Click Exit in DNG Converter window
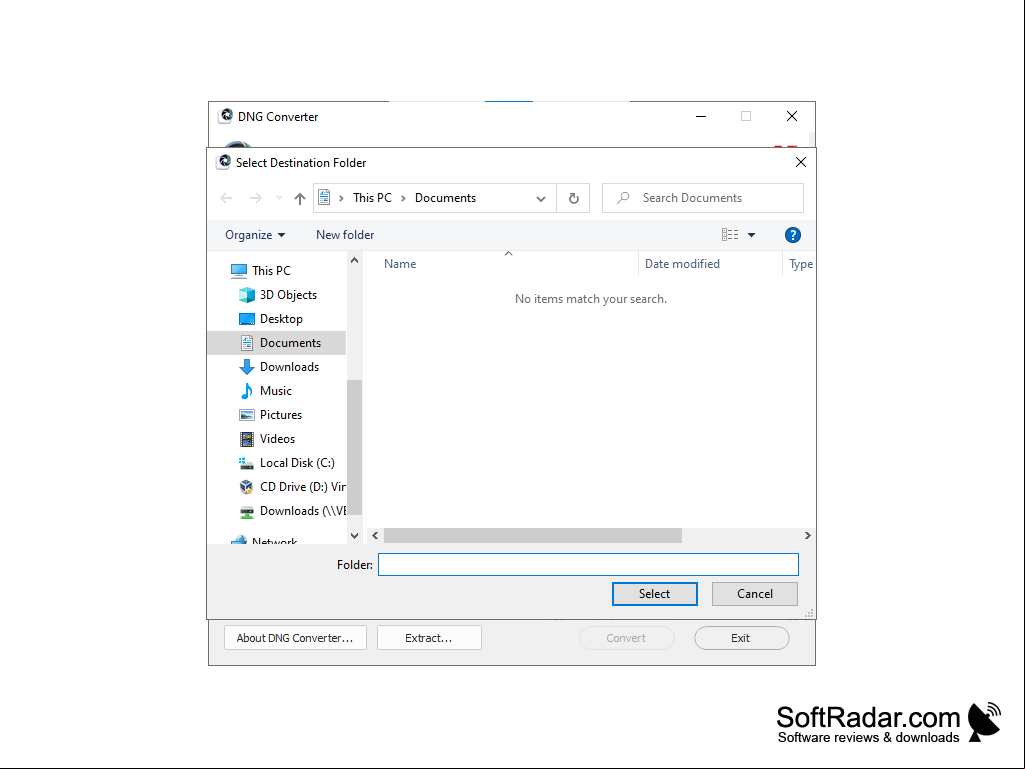The height and width of the screenshot is (769, 1025). point(741,638)
